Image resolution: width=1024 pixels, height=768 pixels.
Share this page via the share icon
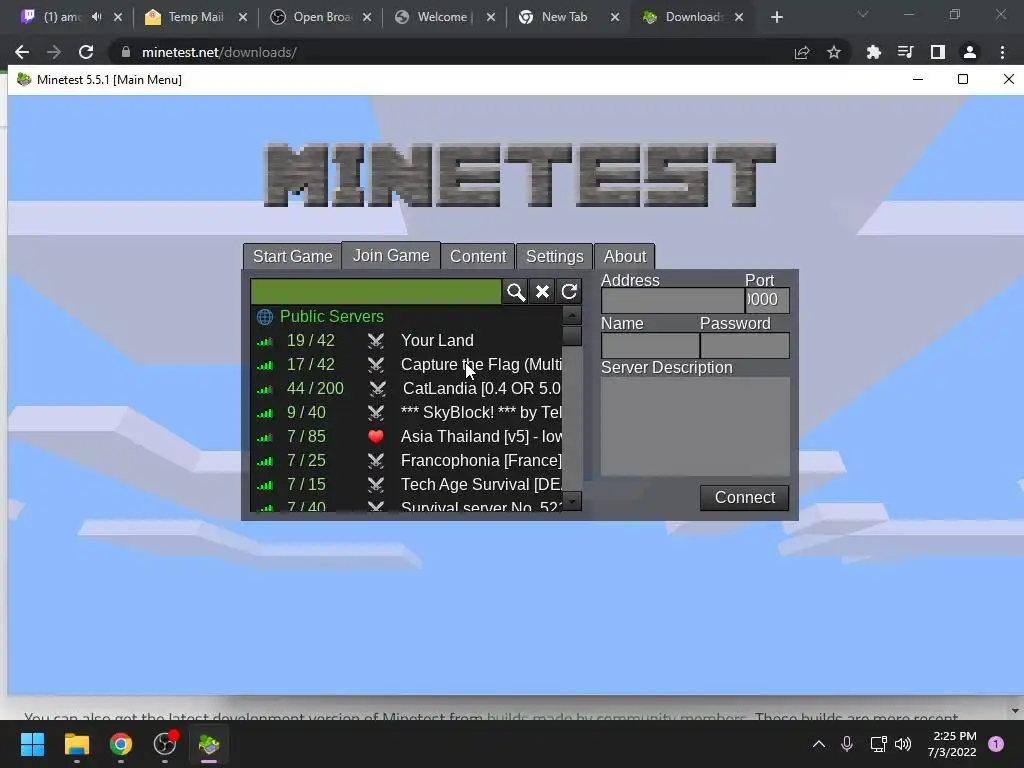coord(802,52)
